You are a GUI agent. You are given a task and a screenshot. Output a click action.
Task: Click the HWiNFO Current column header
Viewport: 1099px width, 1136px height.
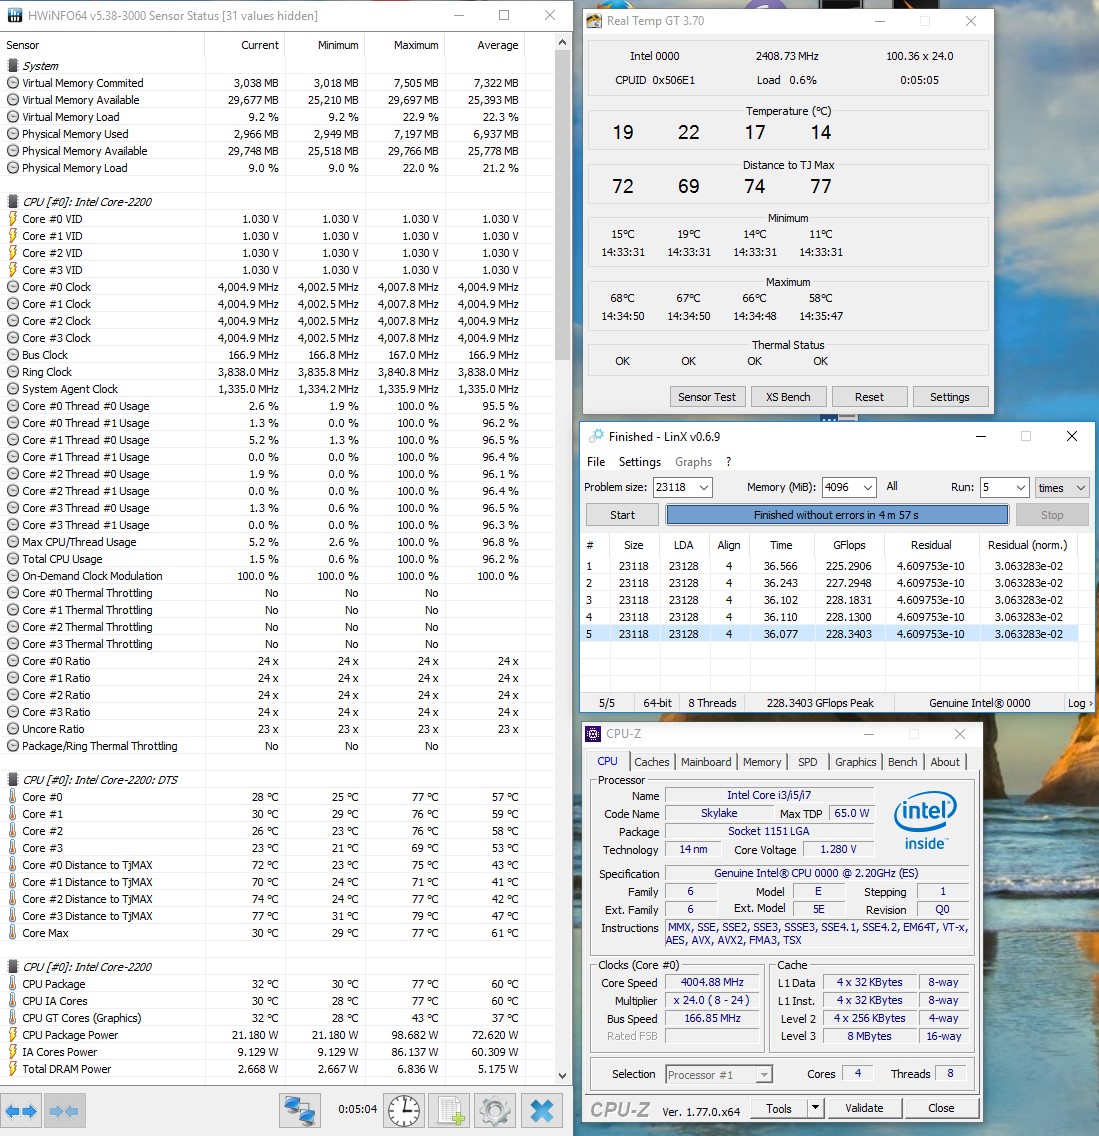pyautogui.click(x=245, y=45)
